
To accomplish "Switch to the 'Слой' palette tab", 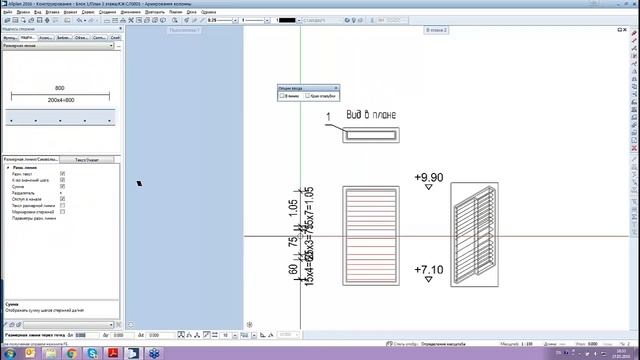I will point(116,38).
